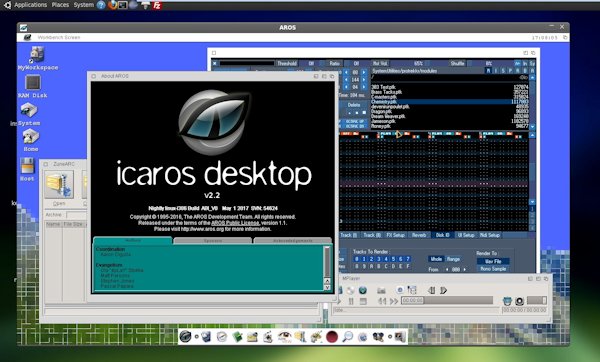Click up arrow in About AROS scrollbar

click(x=327, y=281)
